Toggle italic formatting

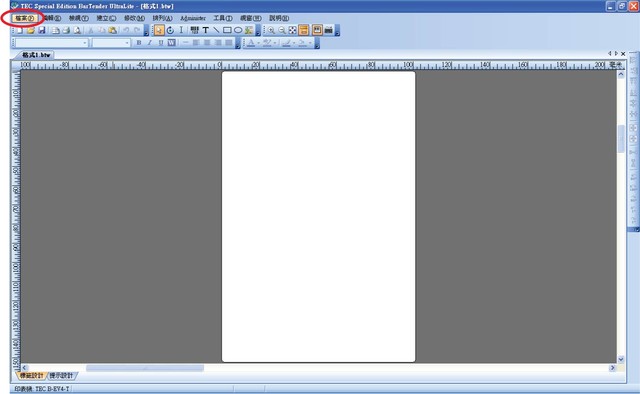[x=150, y=42]
